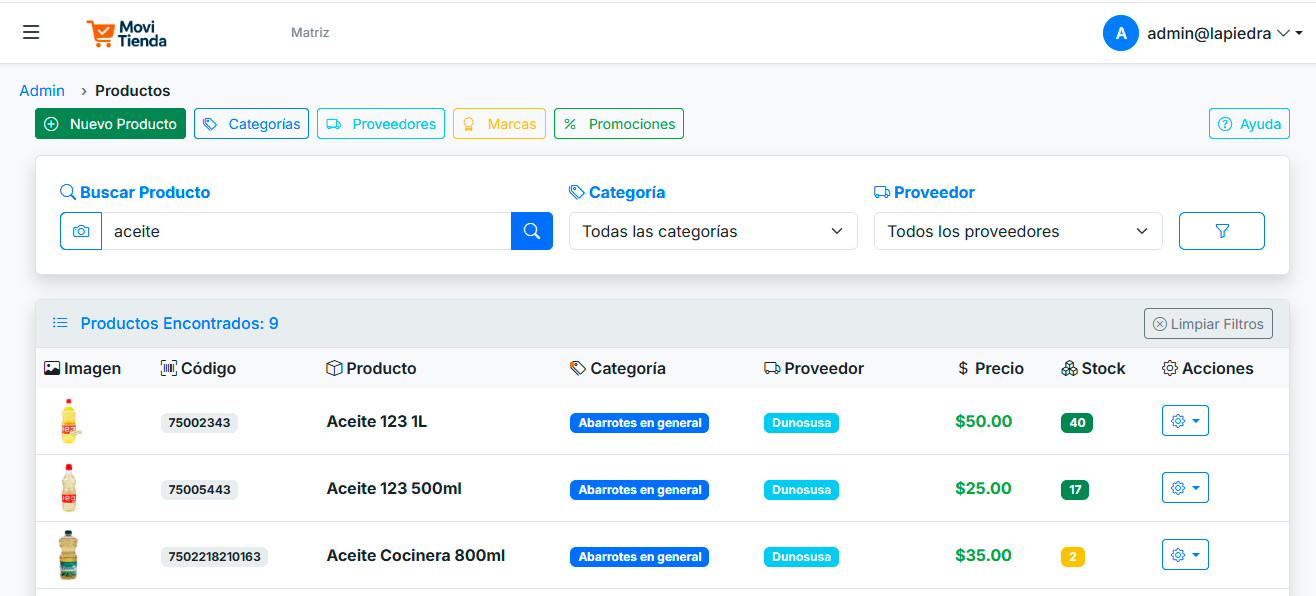Image resolution: width=1316 pixels, height=596 pixels.
Task: Click the Nuevo Producto button
Action: [x=110, y=123]
